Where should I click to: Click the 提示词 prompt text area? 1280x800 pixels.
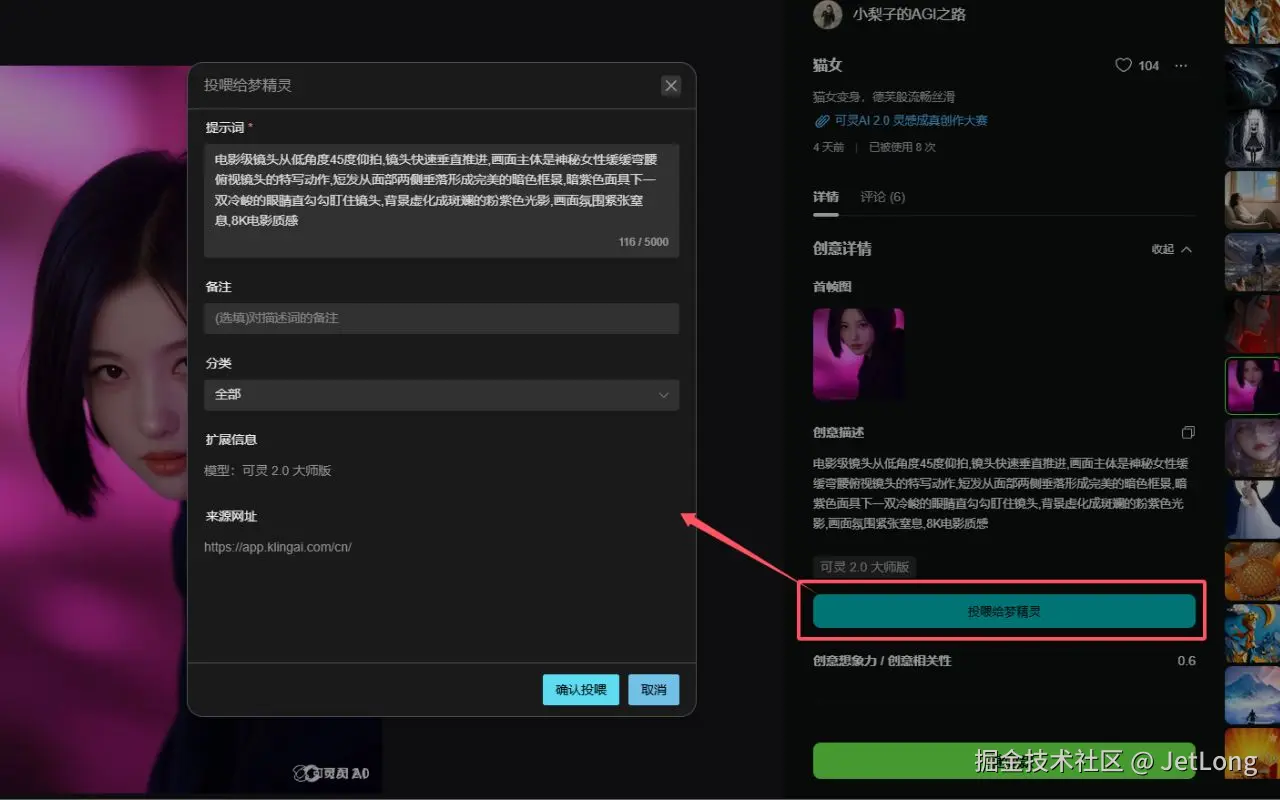442,200
